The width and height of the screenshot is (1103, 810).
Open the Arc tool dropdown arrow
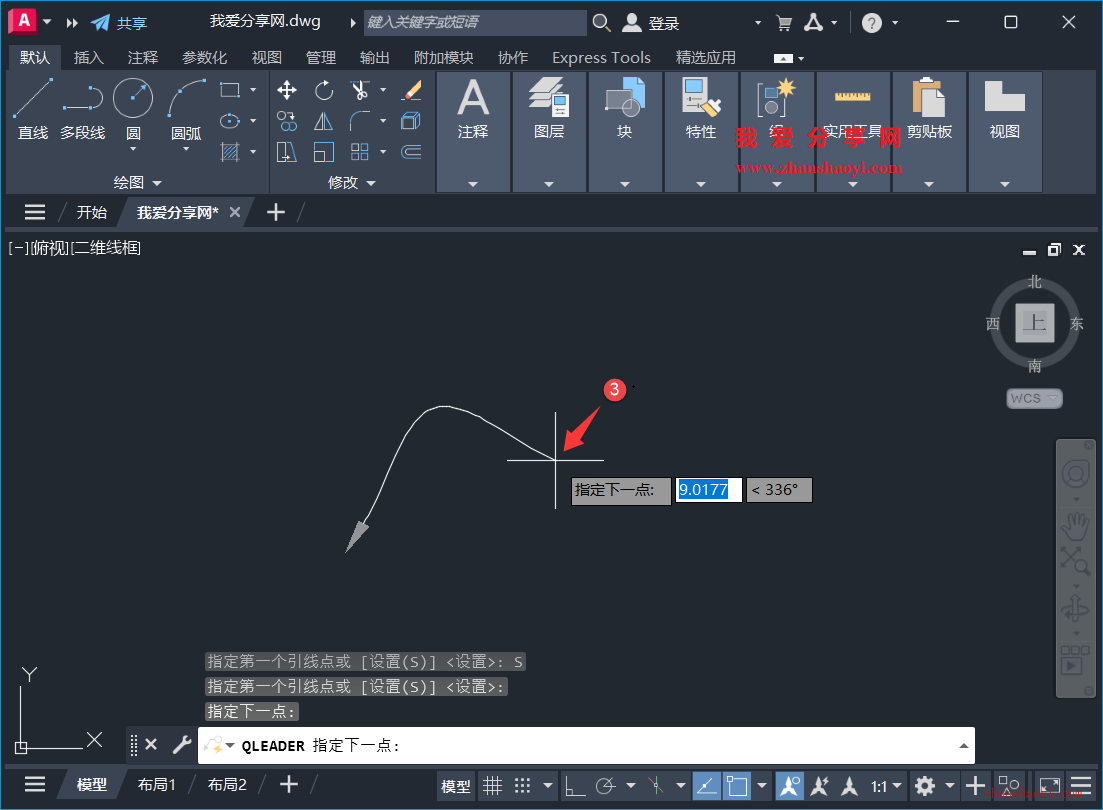tap(186, 149)
